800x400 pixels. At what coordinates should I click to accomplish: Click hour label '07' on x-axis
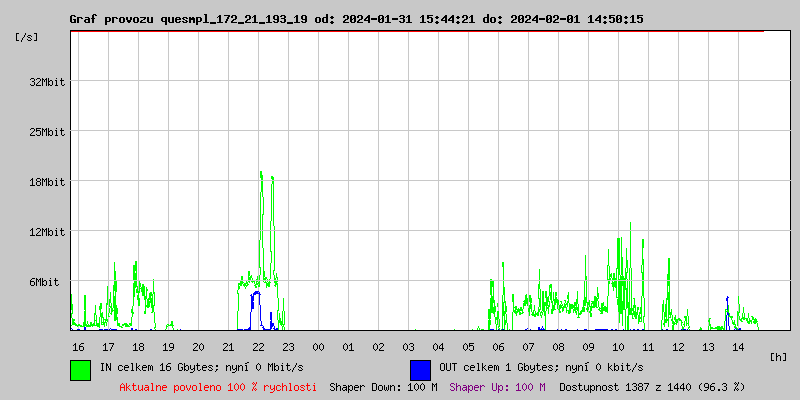tap(529, 347)
